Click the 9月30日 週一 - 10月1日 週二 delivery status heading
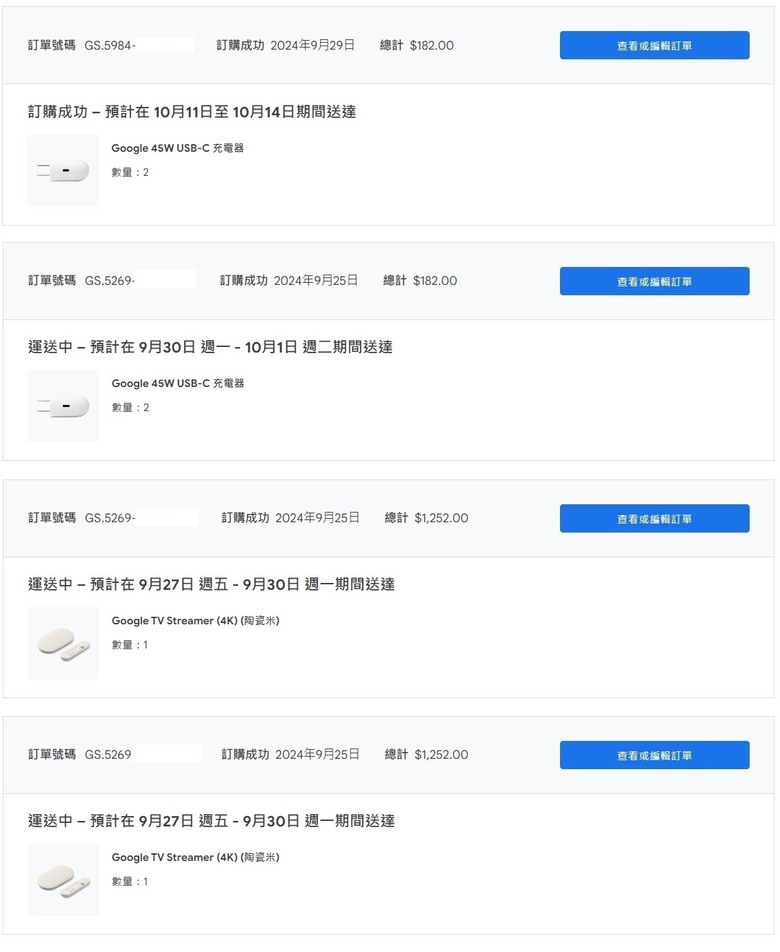Image resolution: width=780 pixels, height=952 pixels. [210, 347]
